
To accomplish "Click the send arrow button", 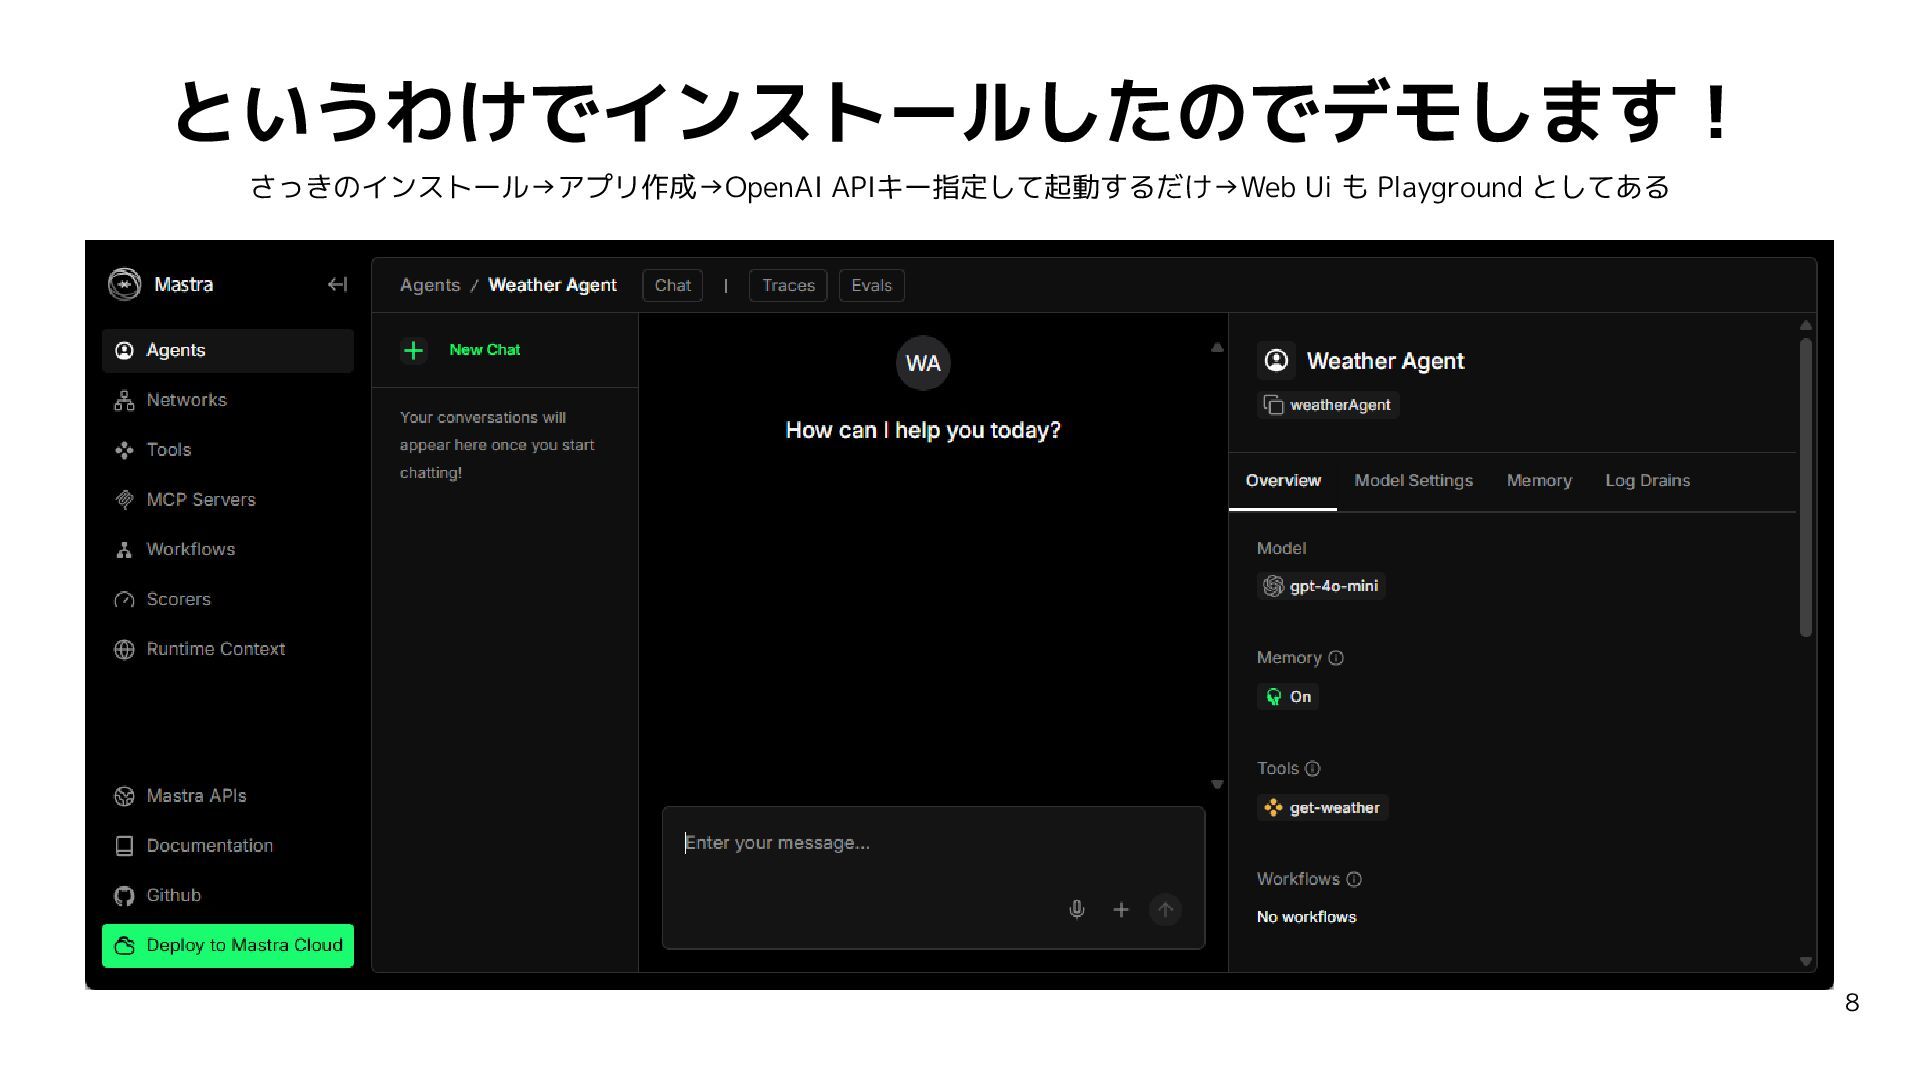I will point(1165,910).
